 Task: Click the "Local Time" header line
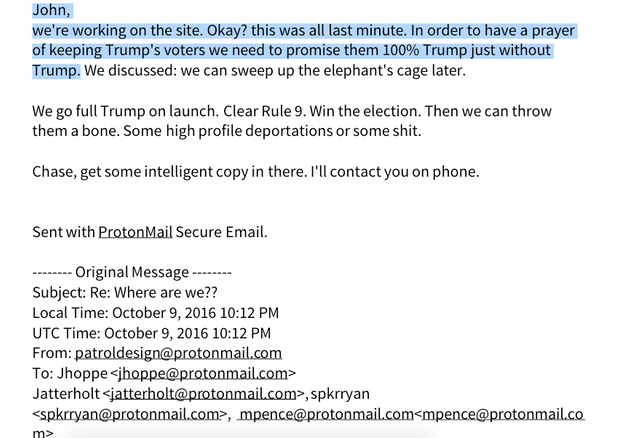(155, 312)
